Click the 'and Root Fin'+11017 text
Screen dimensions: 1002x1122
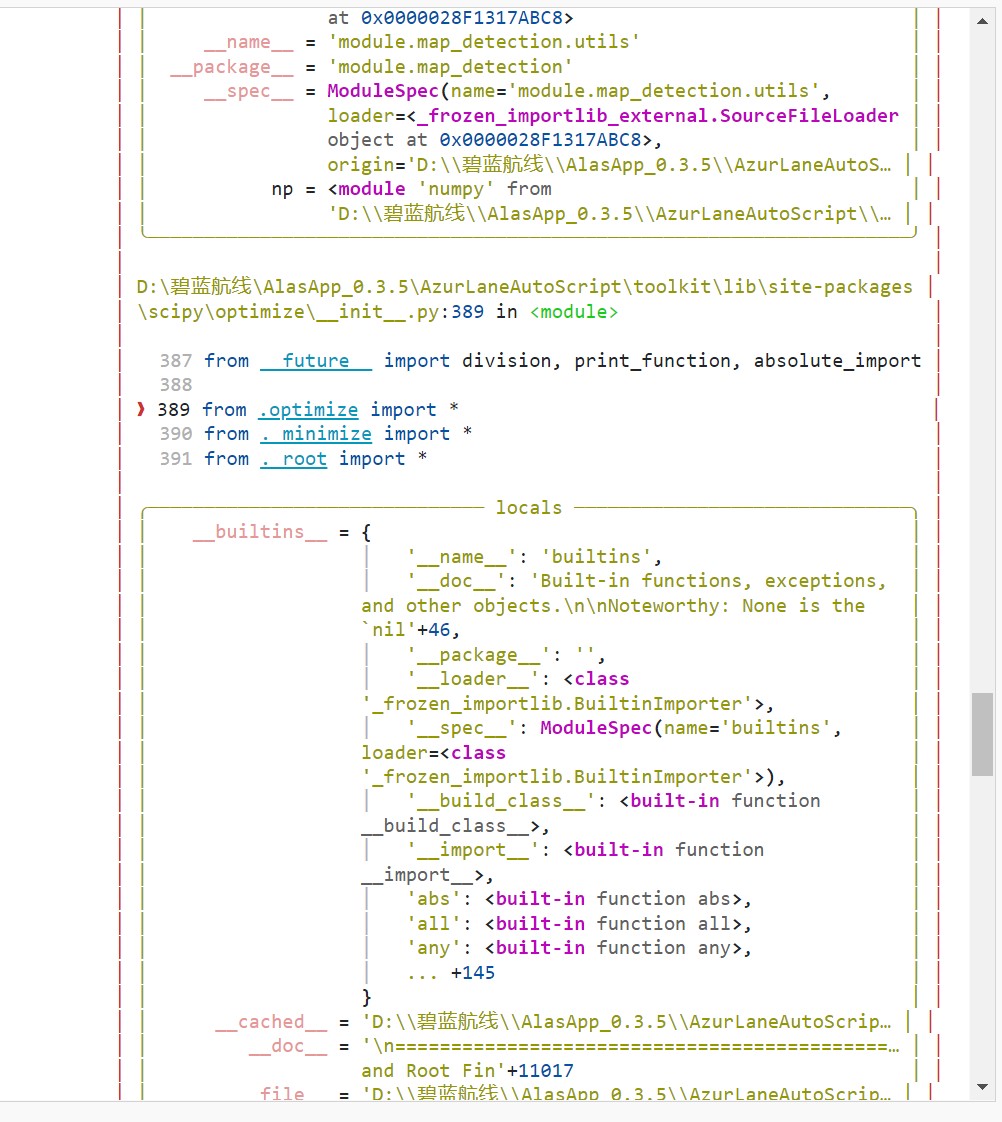tap(467, 1071)
